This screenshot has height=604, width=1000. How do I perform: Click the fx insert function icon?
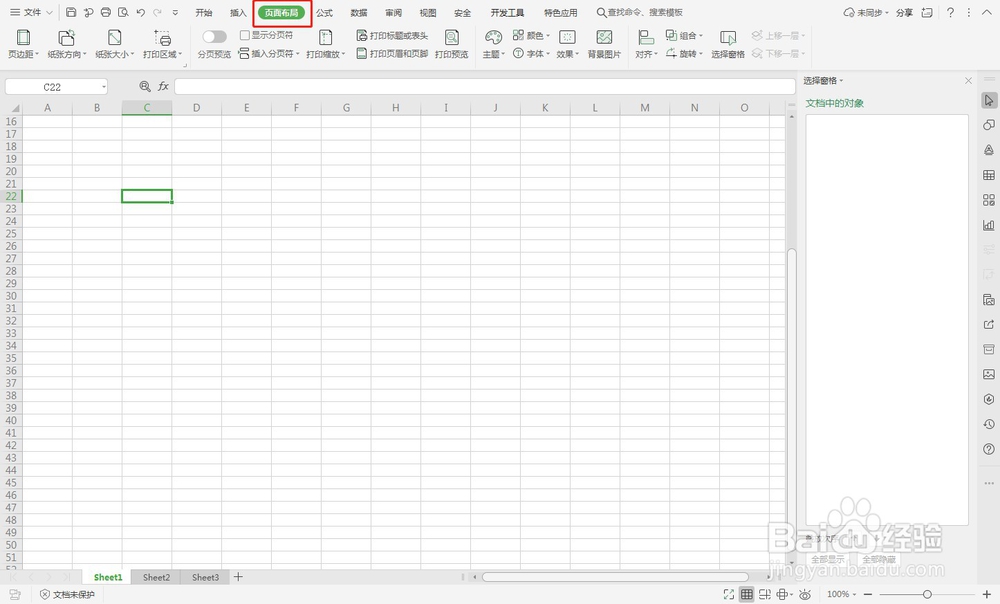click(163, 86)
